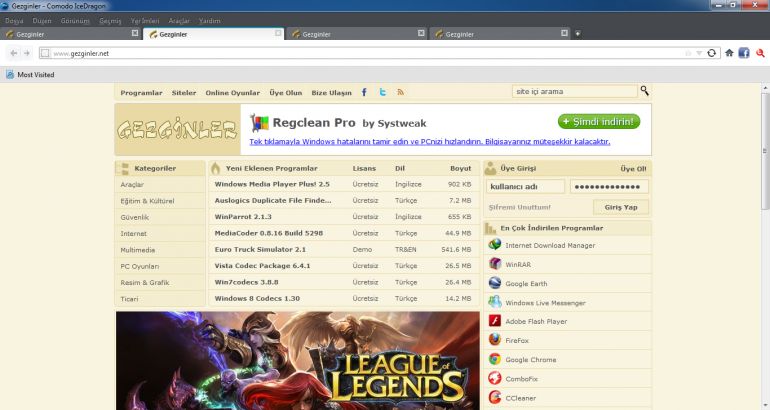Close the first Gezginler tab
This screenshot has height=410, width=770.
coord(135,33)
